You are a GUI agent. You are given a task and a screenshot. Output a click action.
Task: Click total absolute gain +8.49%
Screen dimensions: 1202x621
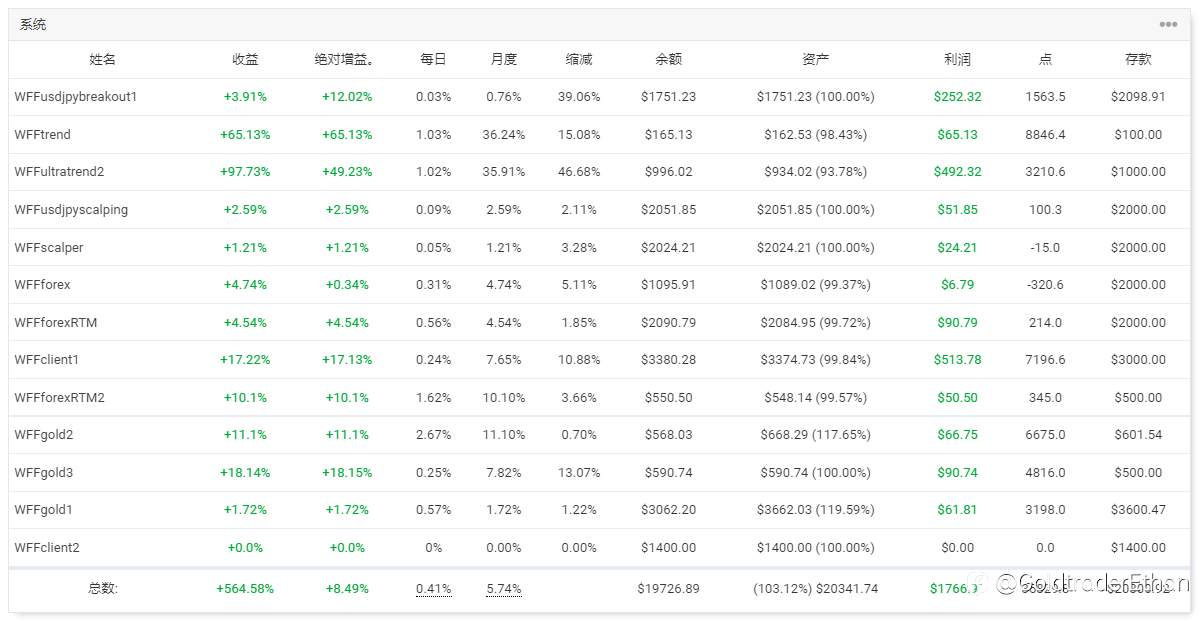tap(347, 589)
